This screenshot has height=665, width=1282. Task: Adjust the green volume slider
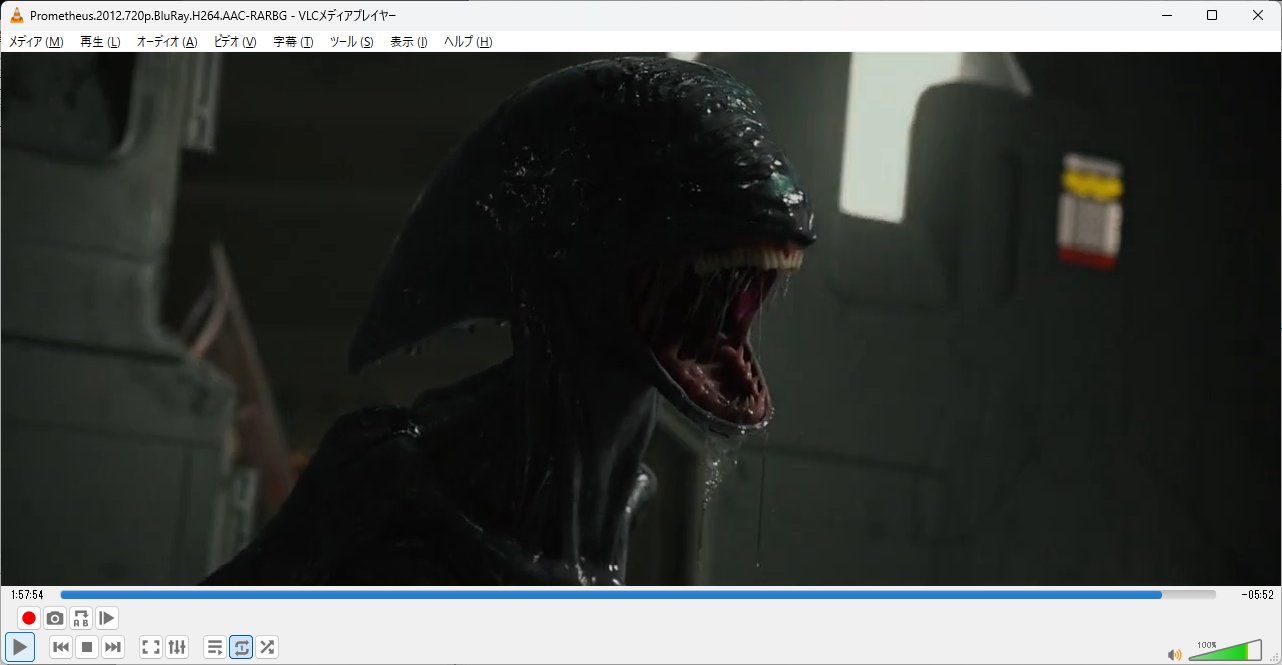coord(1225,651)
